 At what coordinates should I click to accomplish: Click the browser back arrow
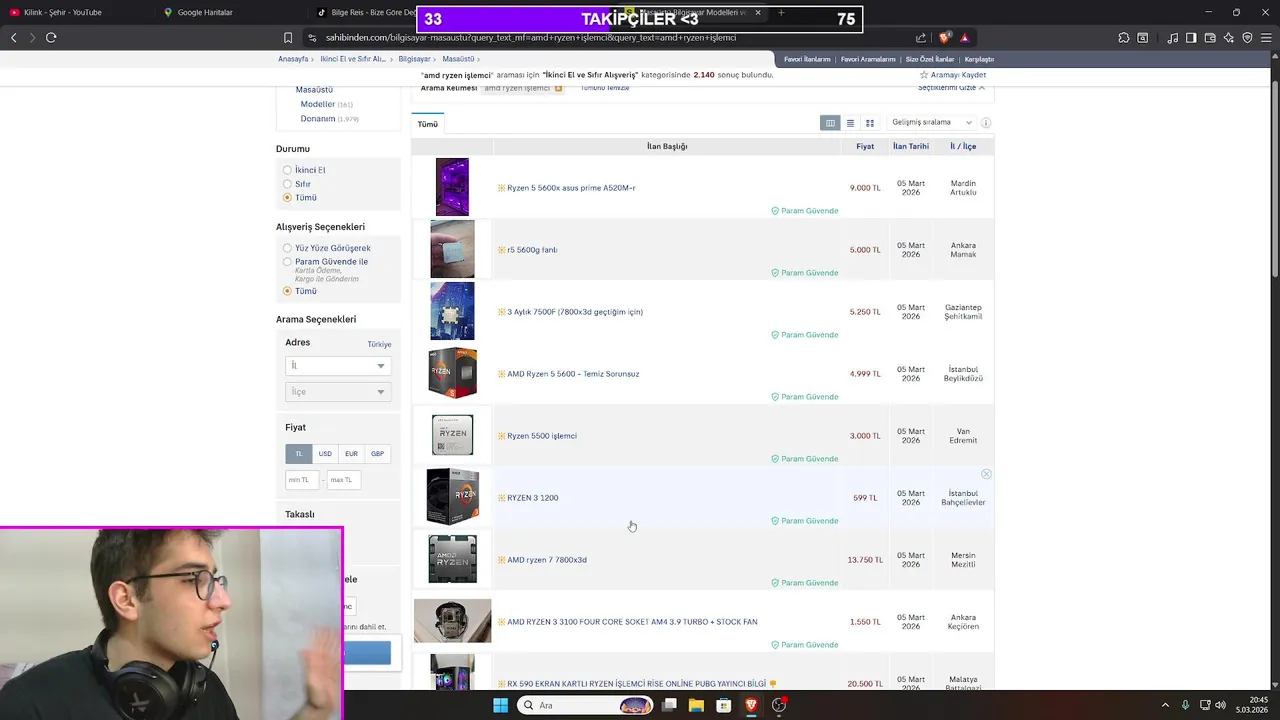14,38
